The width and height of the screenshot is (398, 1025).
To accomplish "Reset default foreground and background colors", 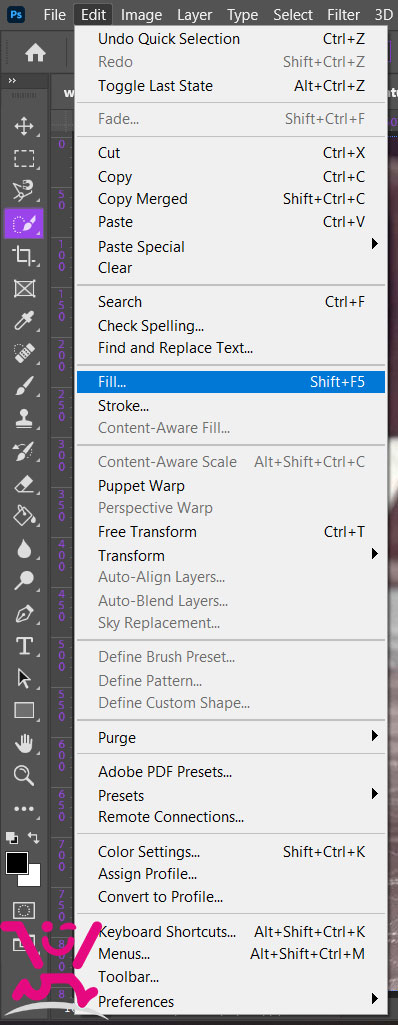I will pyautogui.click(x=11, y=838).
